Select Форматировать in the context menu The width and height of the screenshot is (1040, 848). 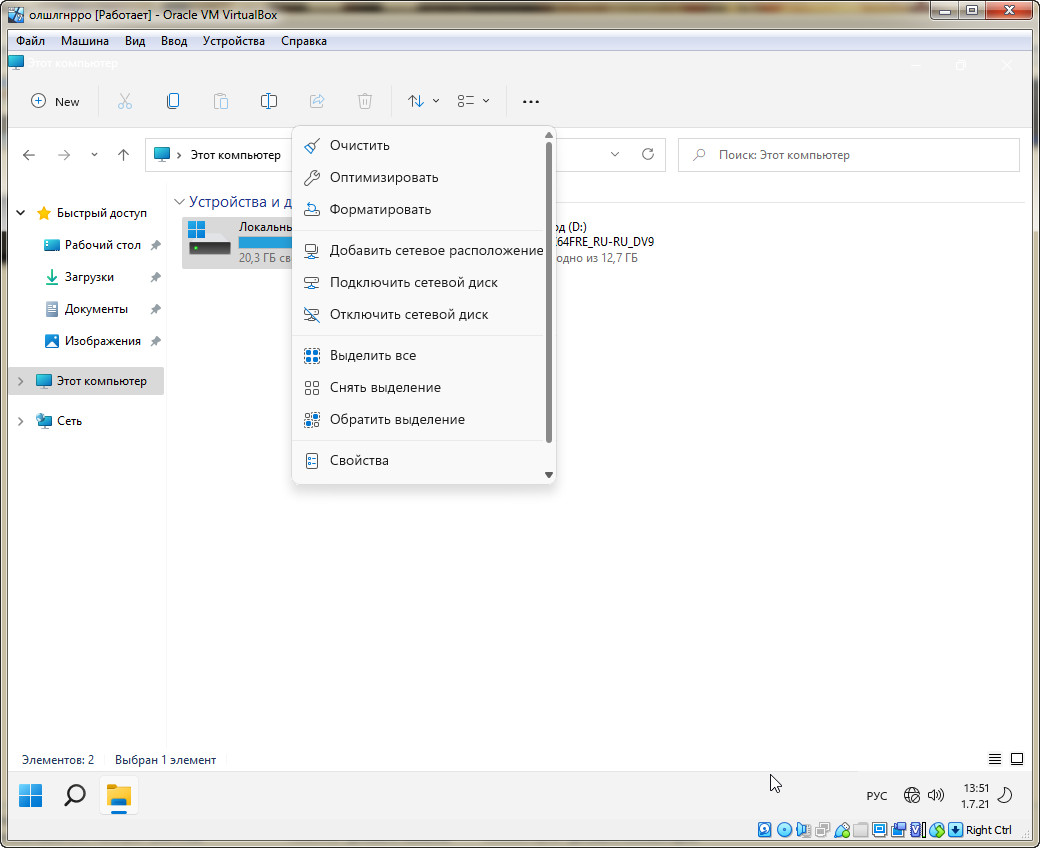pyautogui.click(x=380, y=209)
